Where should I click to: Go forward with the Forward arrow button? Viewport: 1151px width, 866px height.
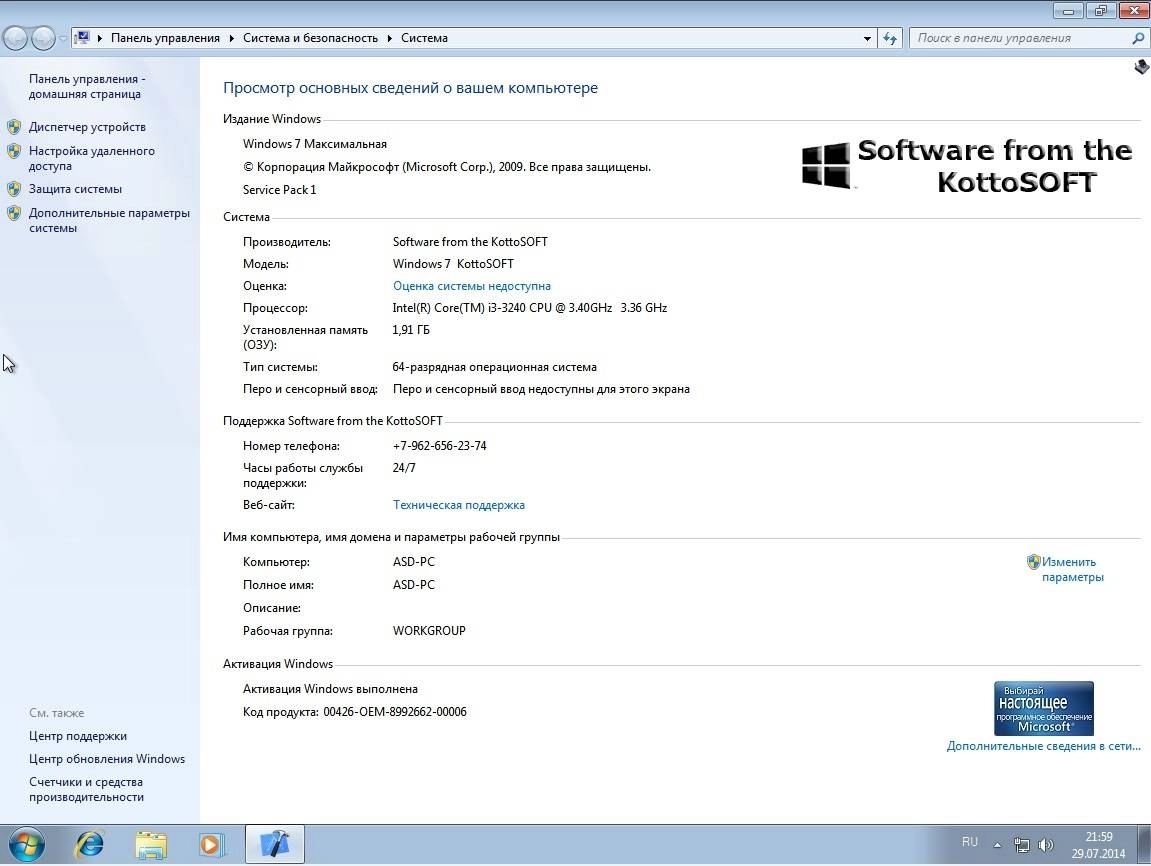coord(43,38)
